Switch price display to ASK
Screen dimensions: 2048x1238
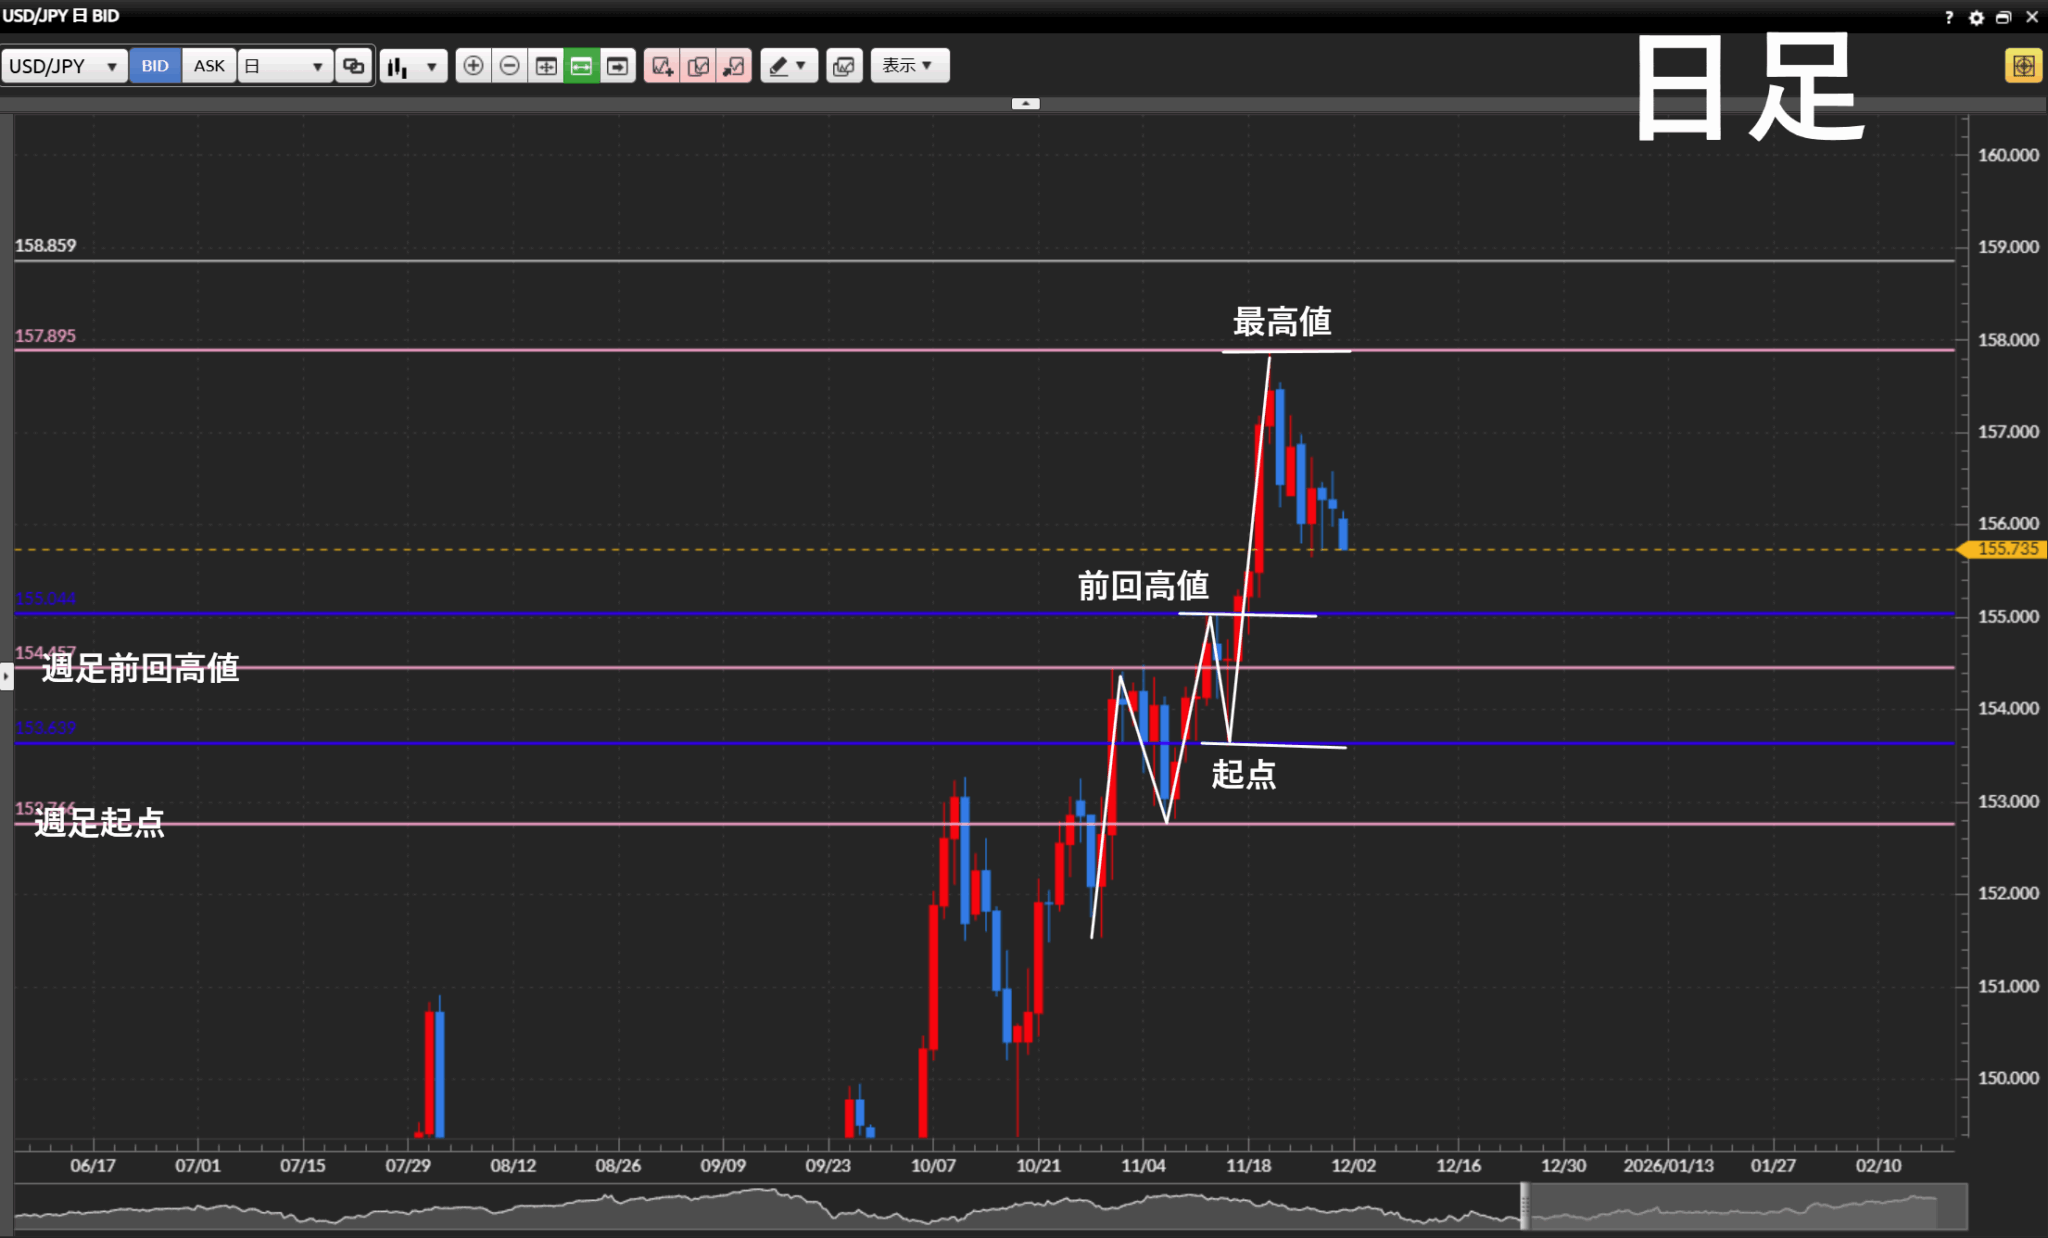(x=209, y=66)
